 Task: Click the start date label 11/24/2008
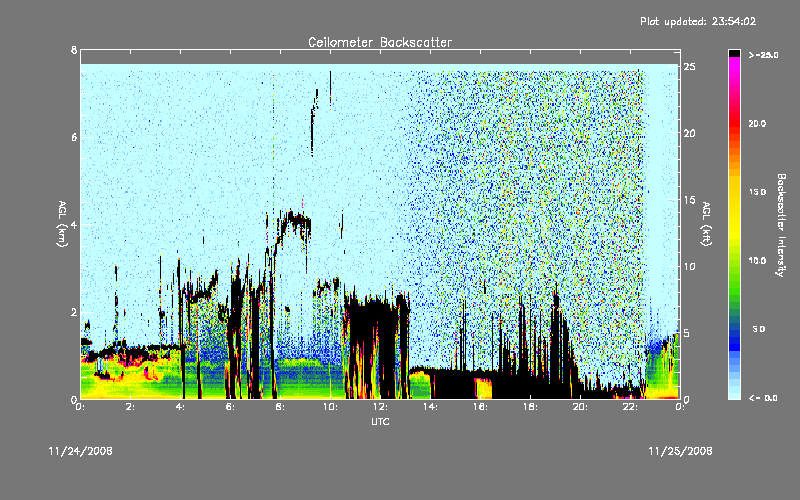[80, 451]
